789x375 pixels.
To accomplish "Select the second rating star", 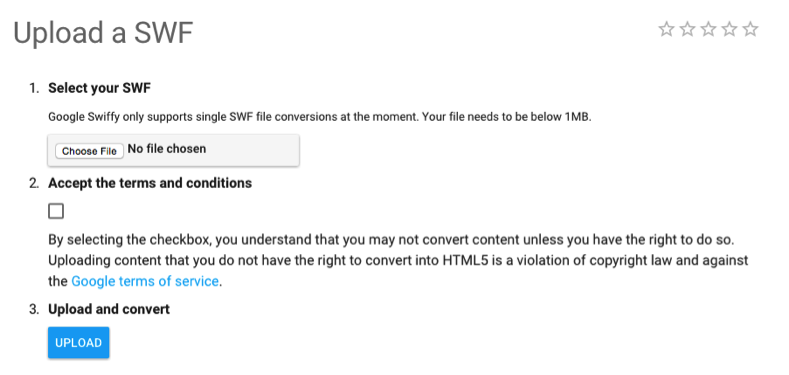I will point(687,29).
